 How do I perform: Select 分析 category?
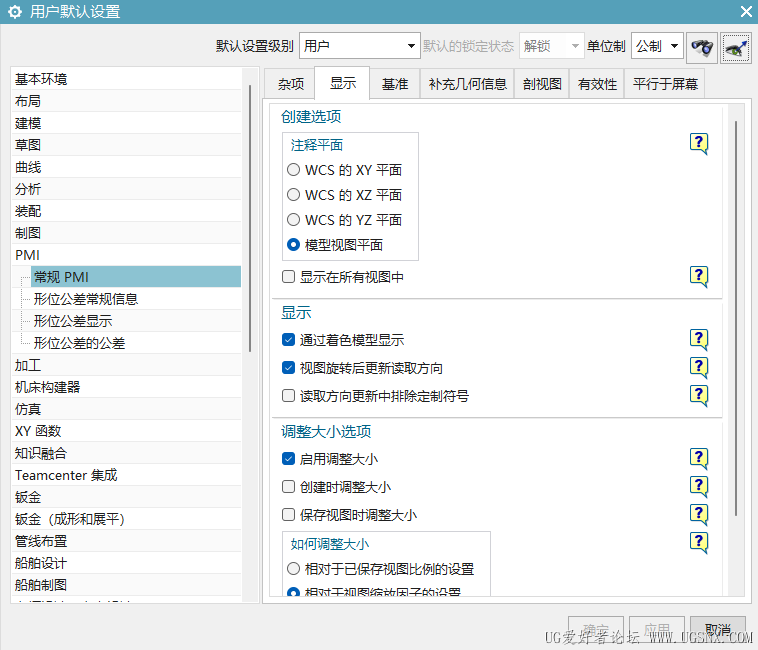point(127,189)
